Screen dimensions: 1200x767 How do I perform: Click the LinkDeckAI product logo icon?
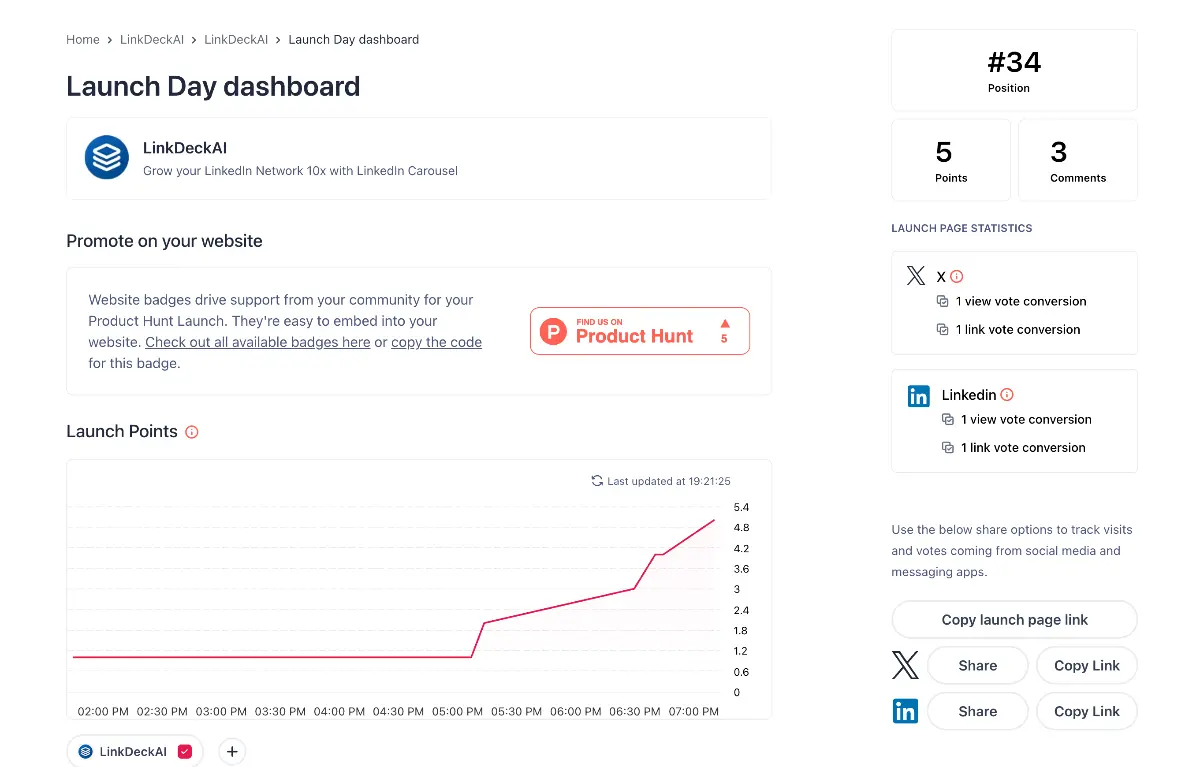(x=107, y=158)
